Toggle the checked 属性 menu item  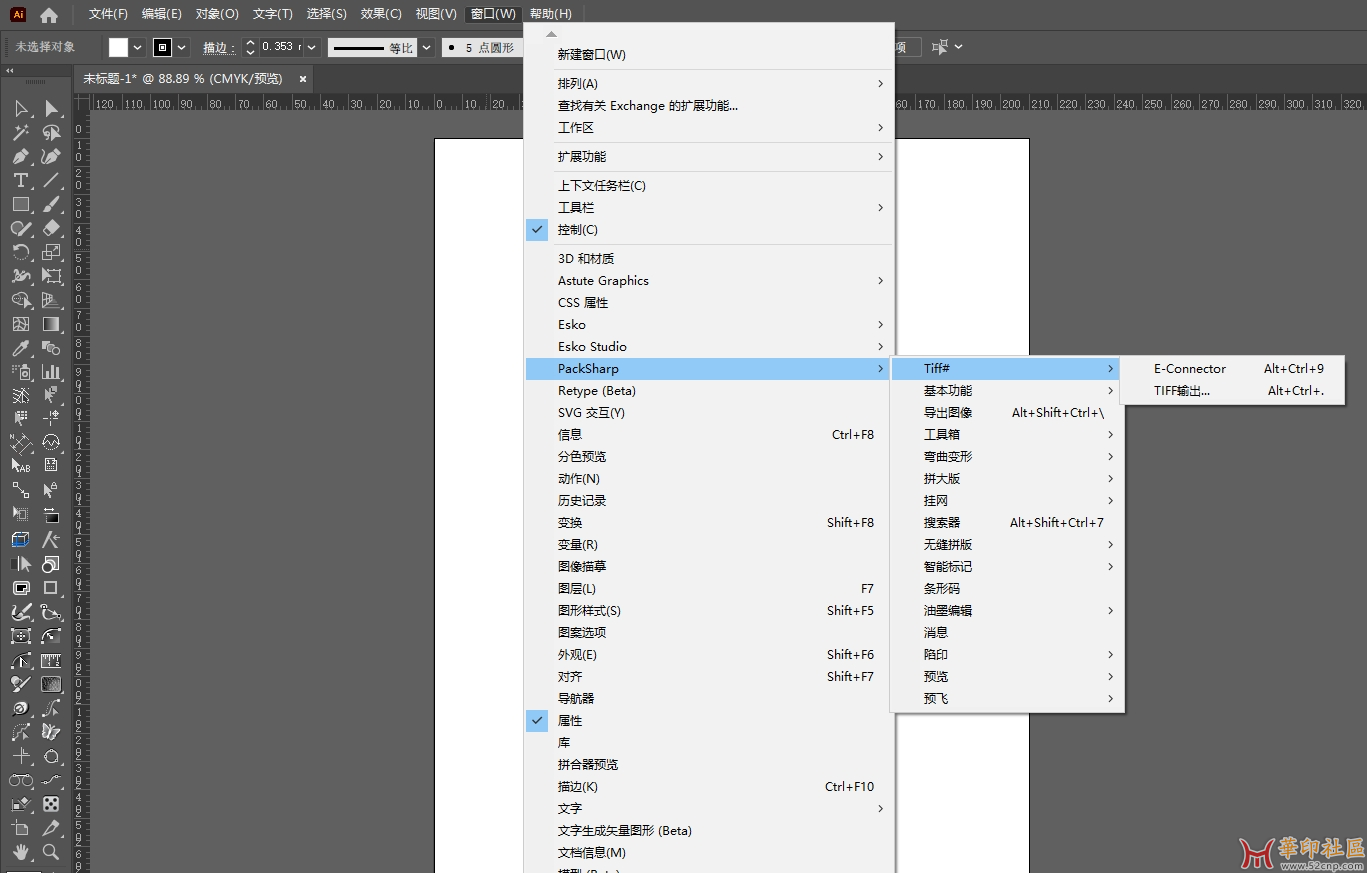point(709,721)
